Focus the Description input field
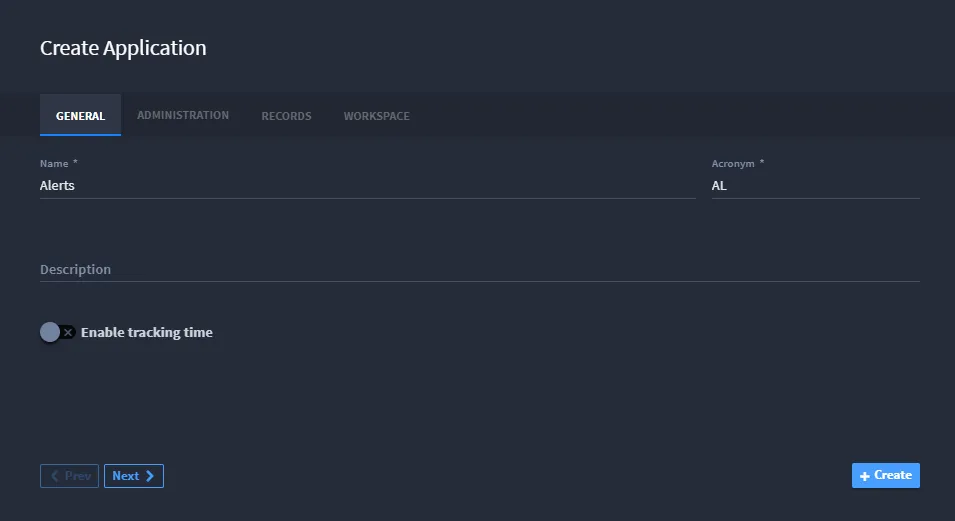This screenshot has width=955, height=521. pyautogui.click(x=480, y=269)
